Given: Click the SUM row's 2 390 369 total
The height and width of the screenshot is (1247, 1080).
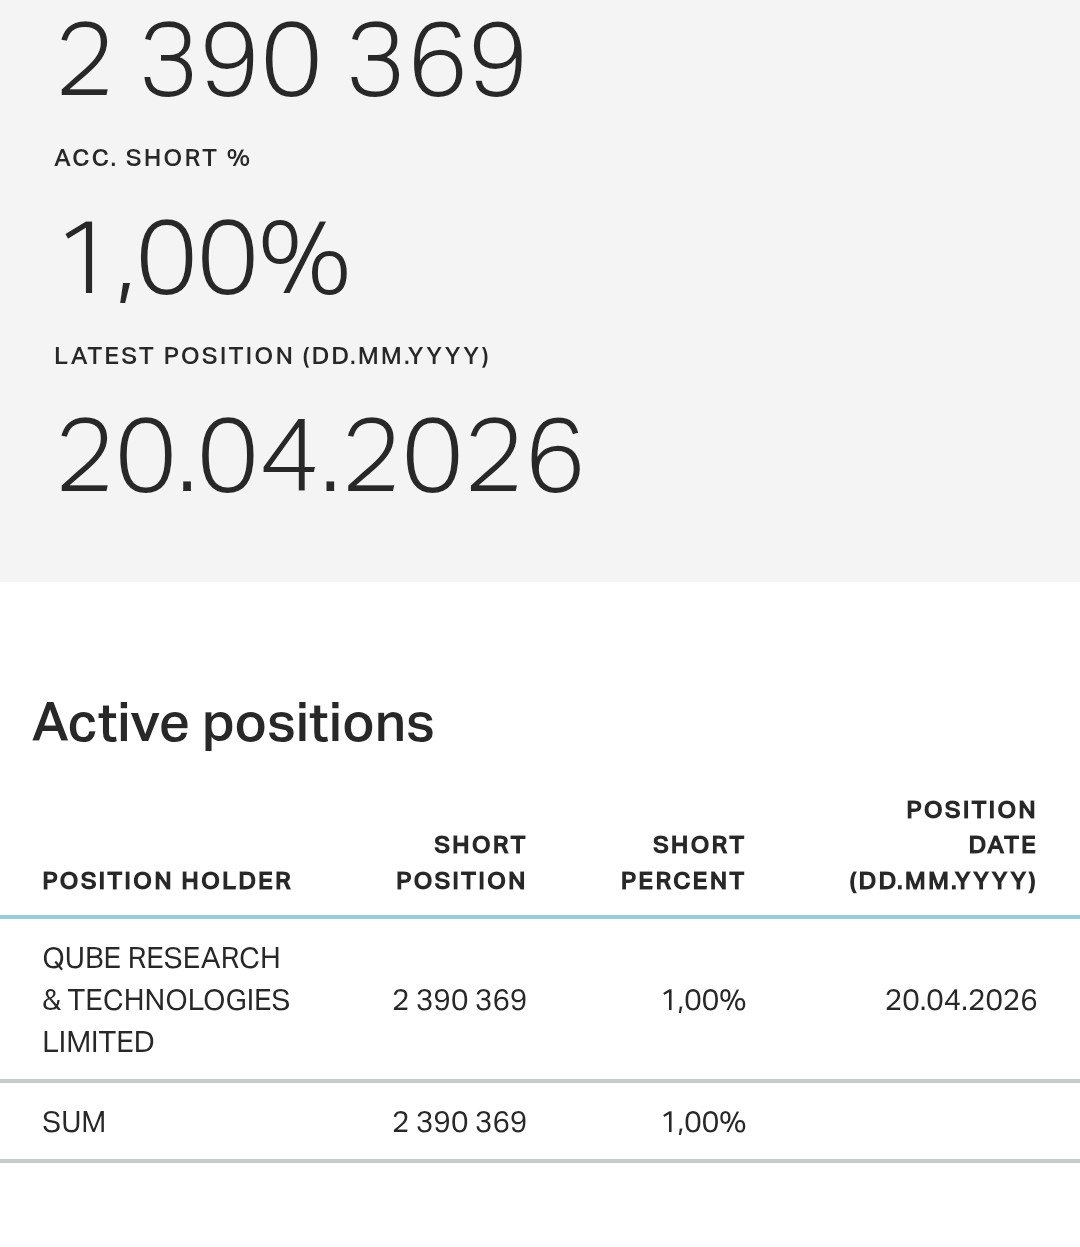Looking at the screenshot, I should (x=459, y=1122).
